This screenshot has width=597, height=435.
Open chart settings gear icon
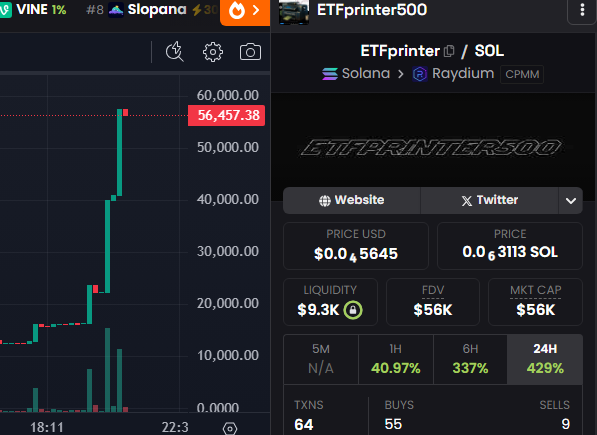pos(212,52)
